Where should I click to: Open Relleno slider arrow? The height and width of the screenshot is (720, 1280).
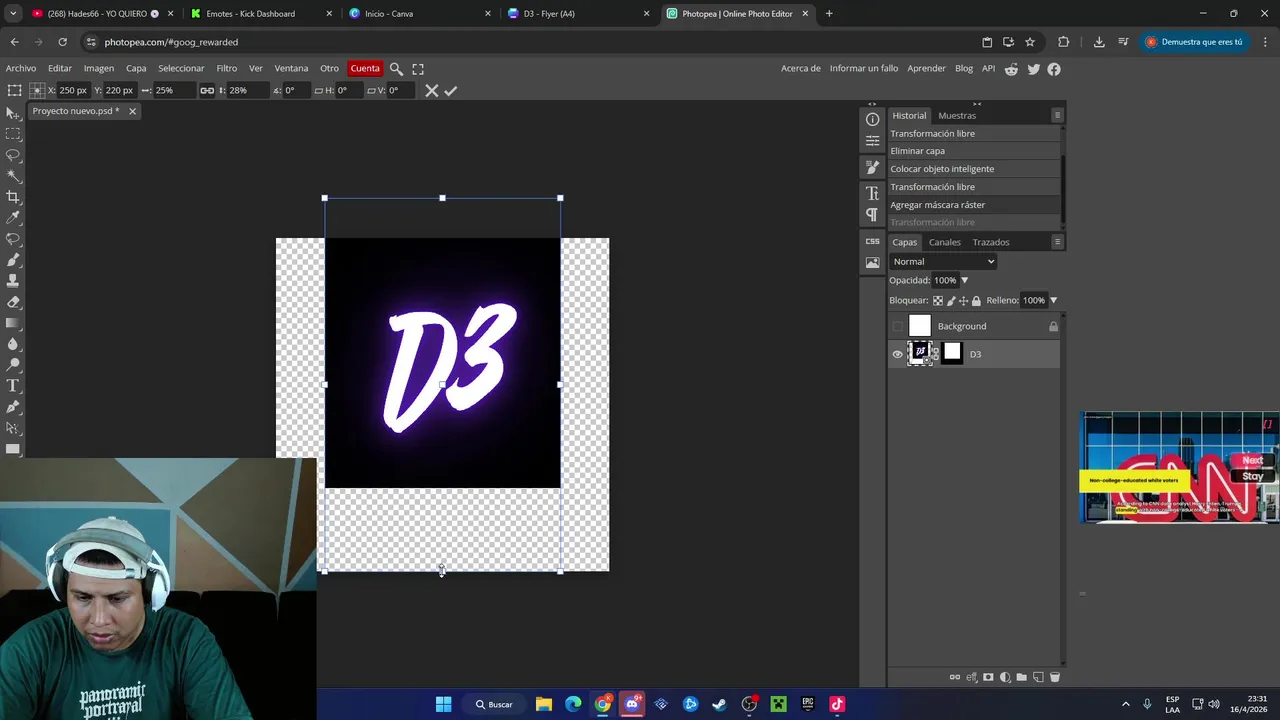coord(1053,300)
